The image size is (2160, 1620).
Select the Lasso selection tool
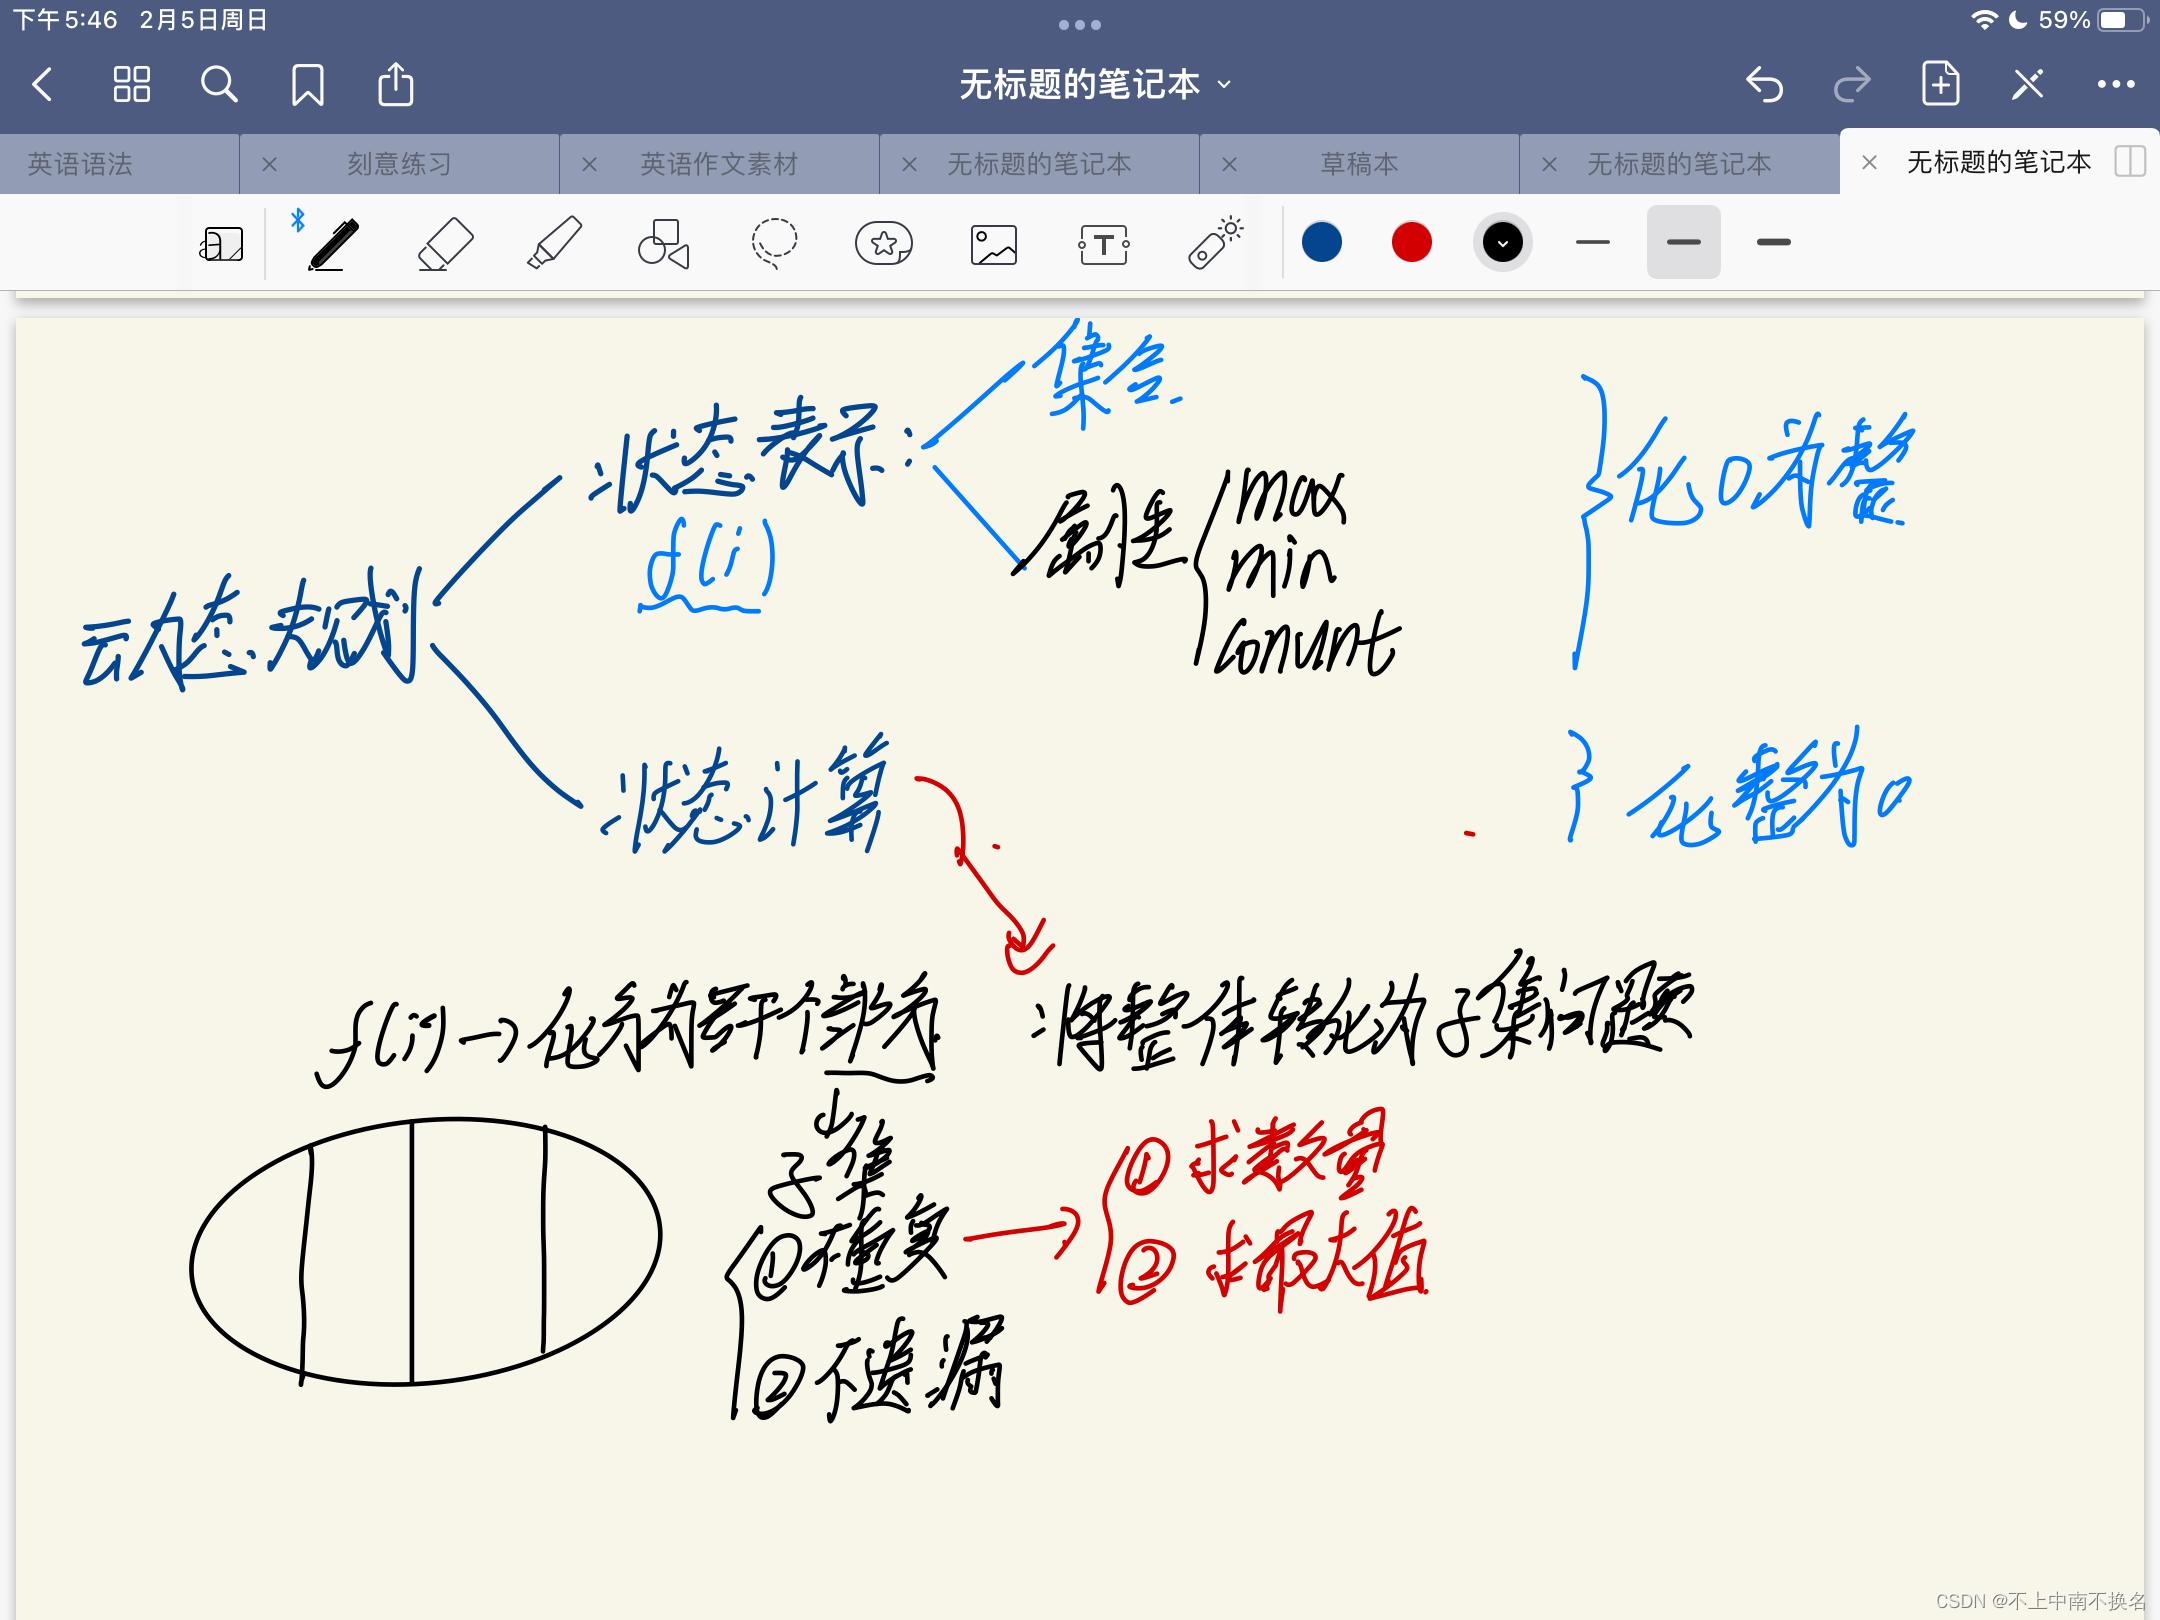point(773,242)
